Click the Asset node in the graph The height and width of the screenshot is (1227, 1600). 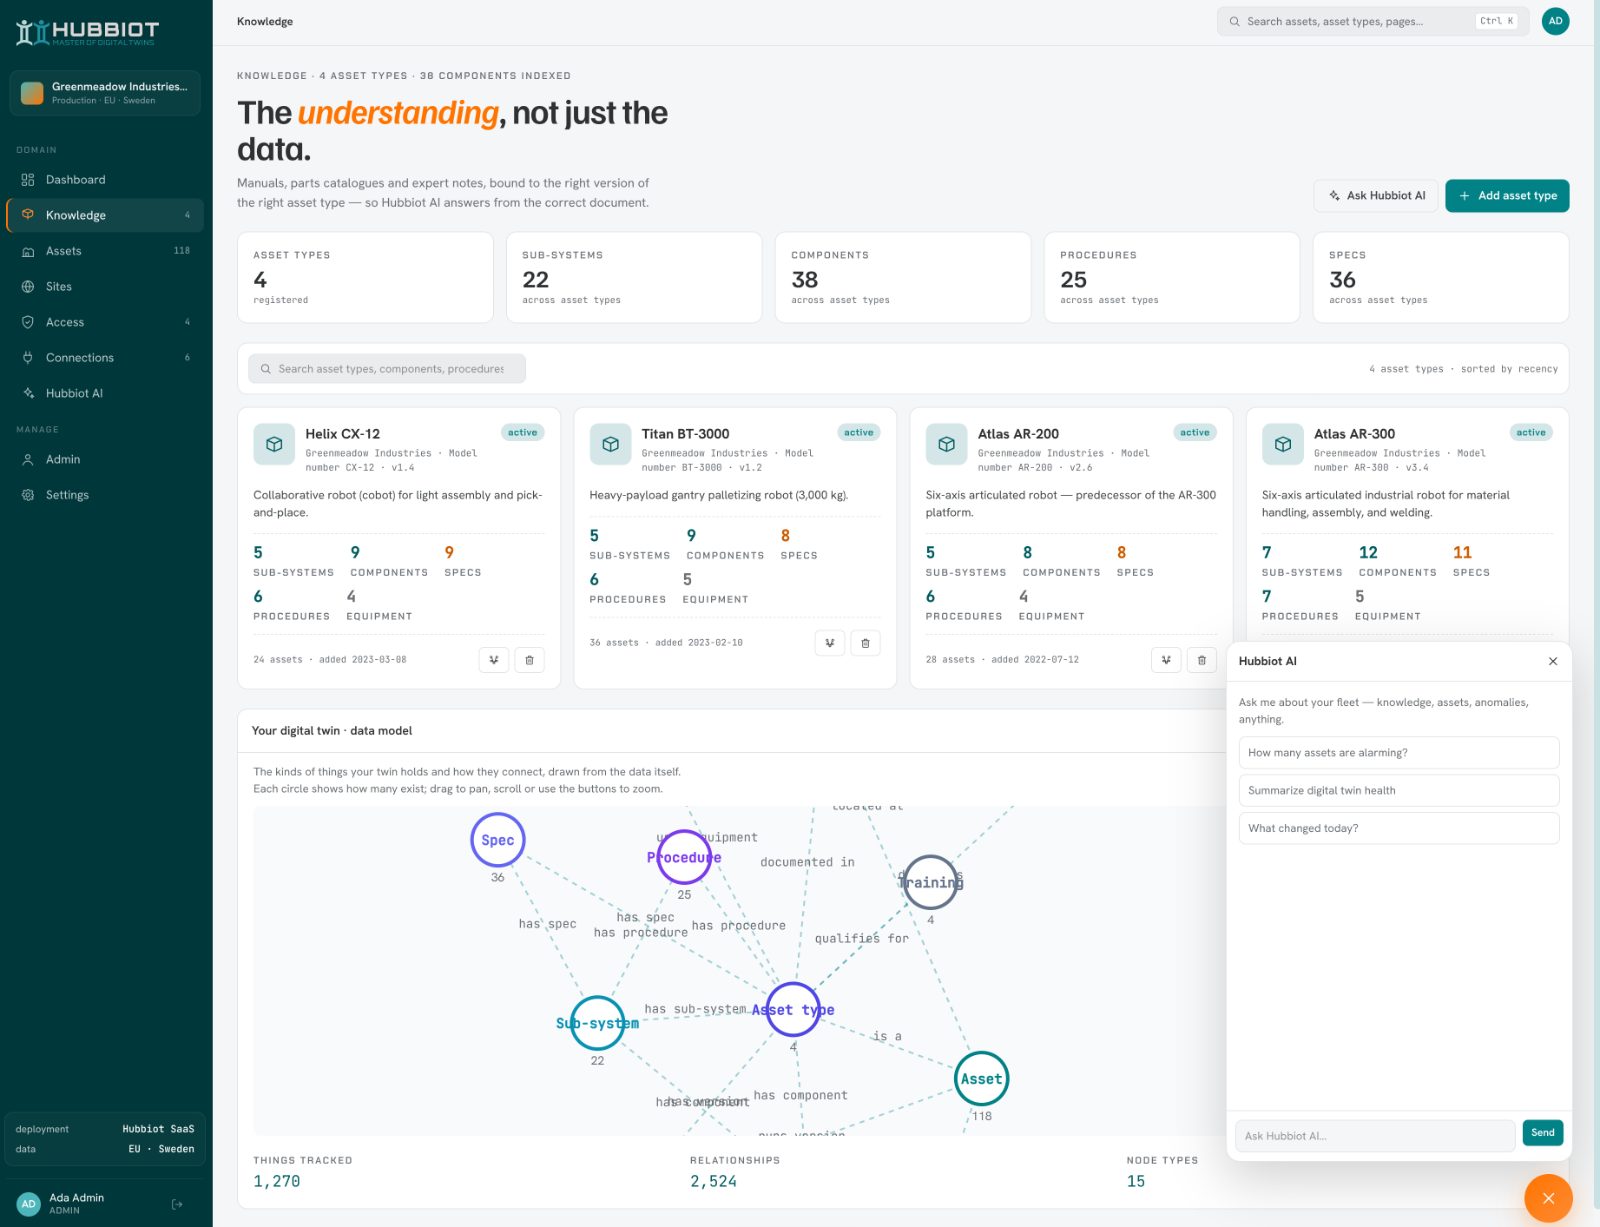pos(981,1079)
